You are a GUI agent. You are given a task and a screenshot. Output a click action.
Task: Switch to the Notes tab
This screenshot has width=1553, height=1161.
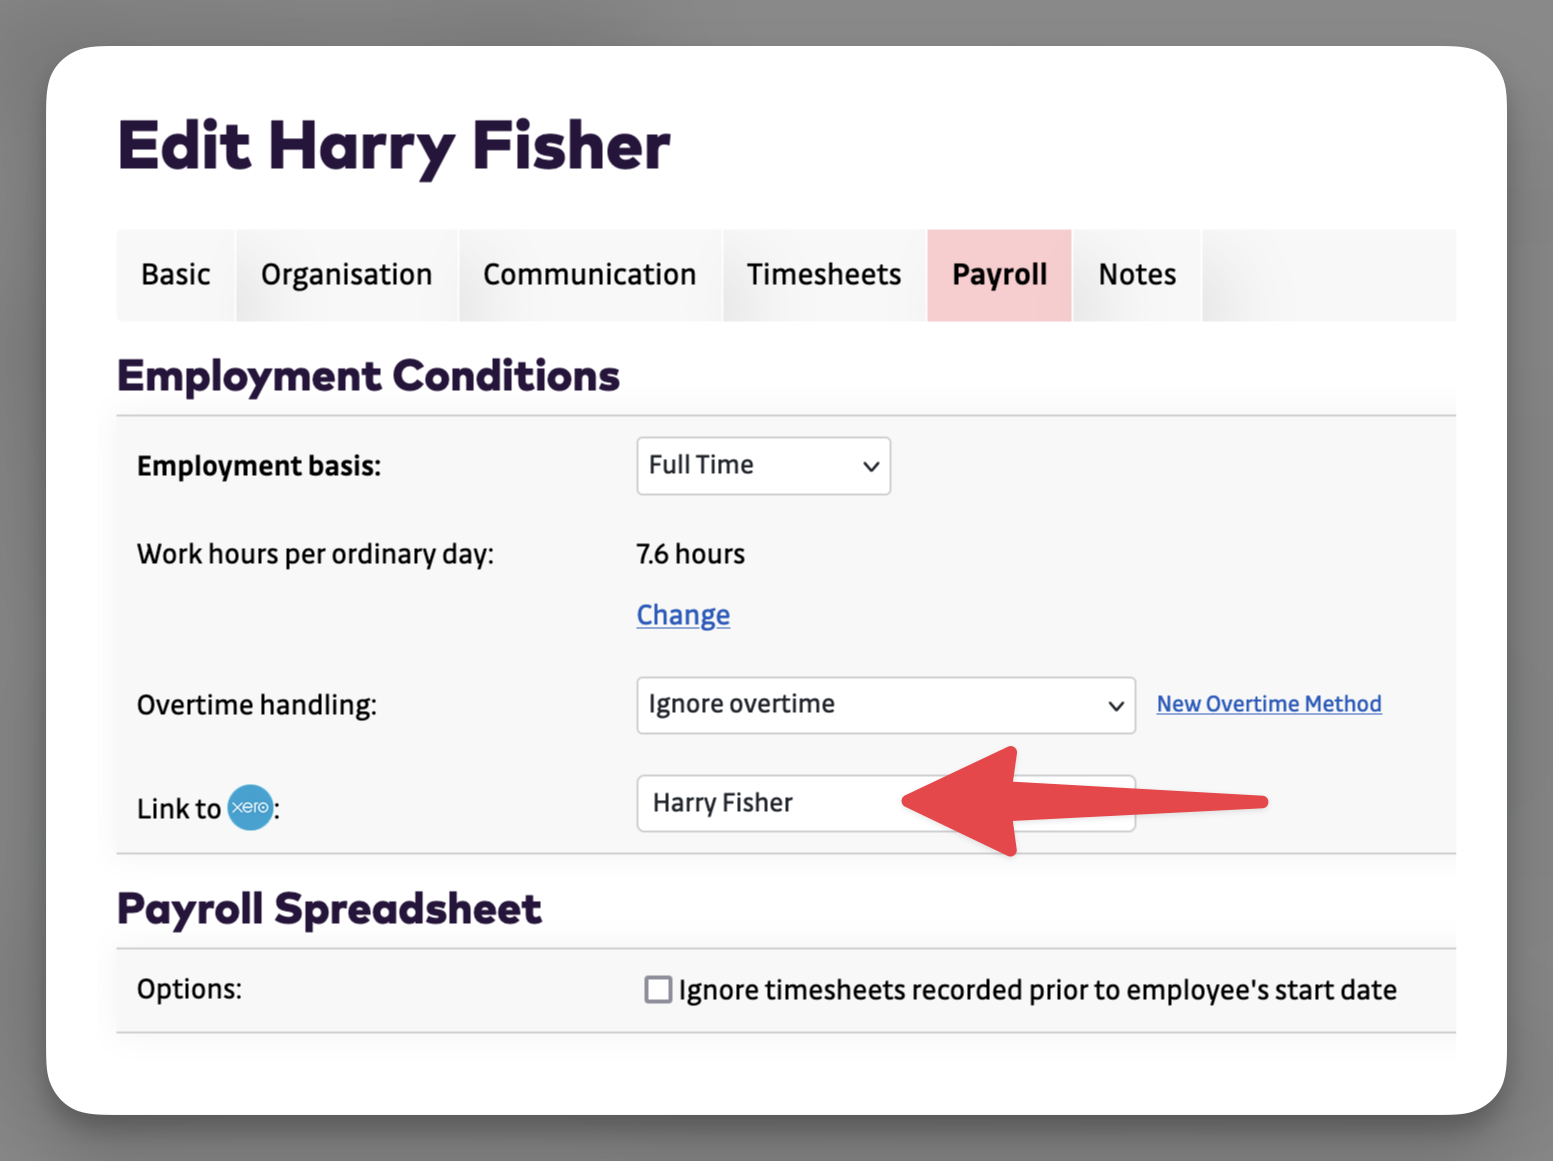coord(1136,275)
